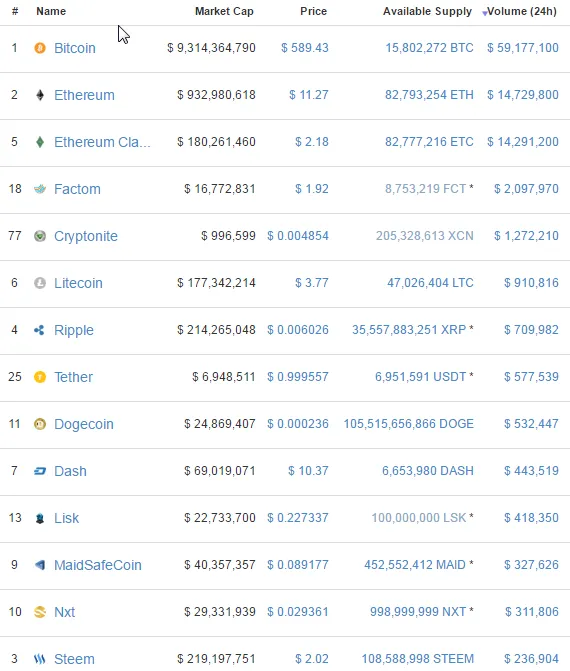Image resolution: width=570 pixels, height=671 pixels.
Task: Open the Dogecoin link
Action: [x=84, y=424]
